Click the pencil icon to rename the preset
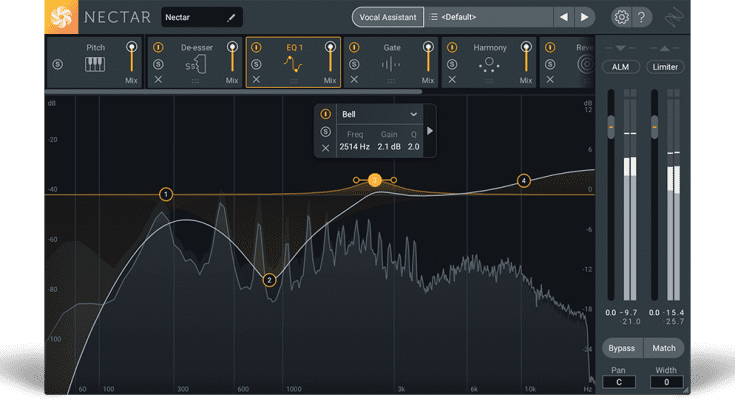The image size is (735, 400). click(232, 18)
